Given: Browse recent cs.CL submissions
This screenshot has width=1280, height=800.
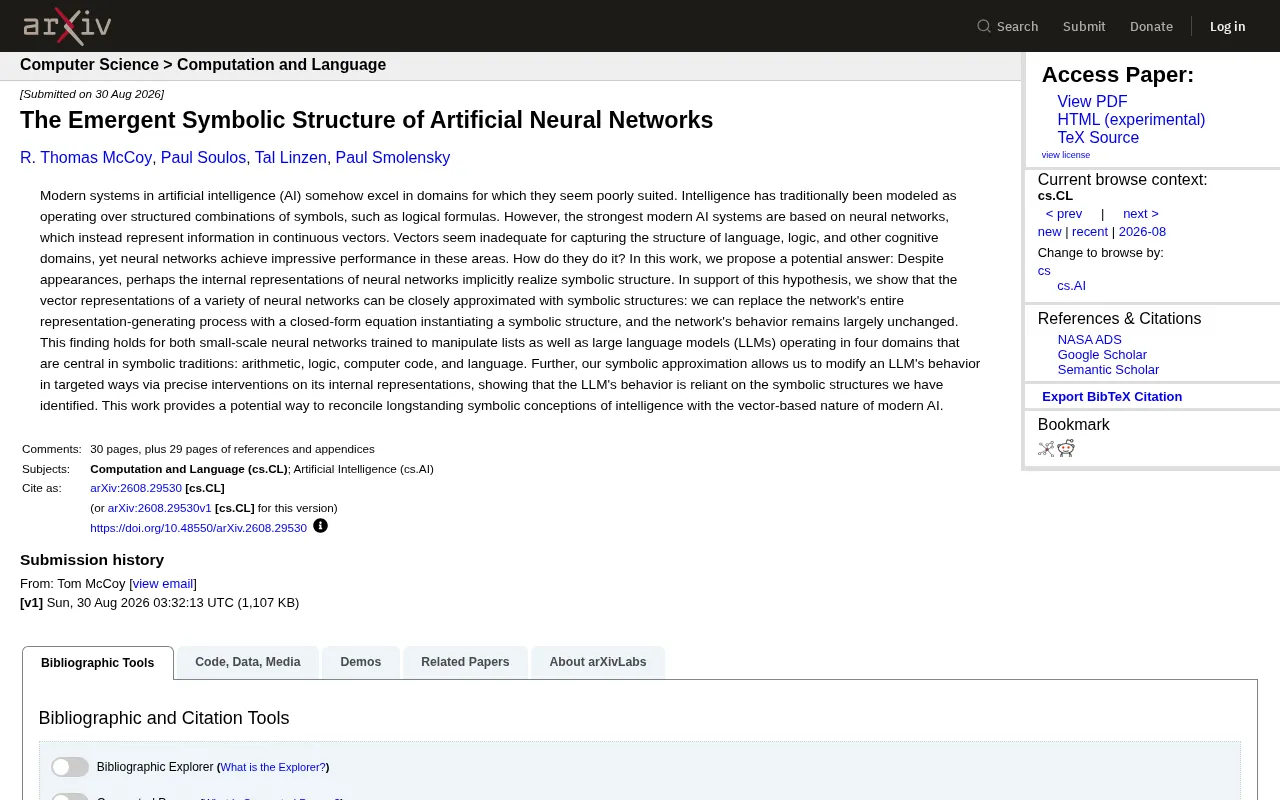Looking at the screenshot, I should click(1090, 232).
